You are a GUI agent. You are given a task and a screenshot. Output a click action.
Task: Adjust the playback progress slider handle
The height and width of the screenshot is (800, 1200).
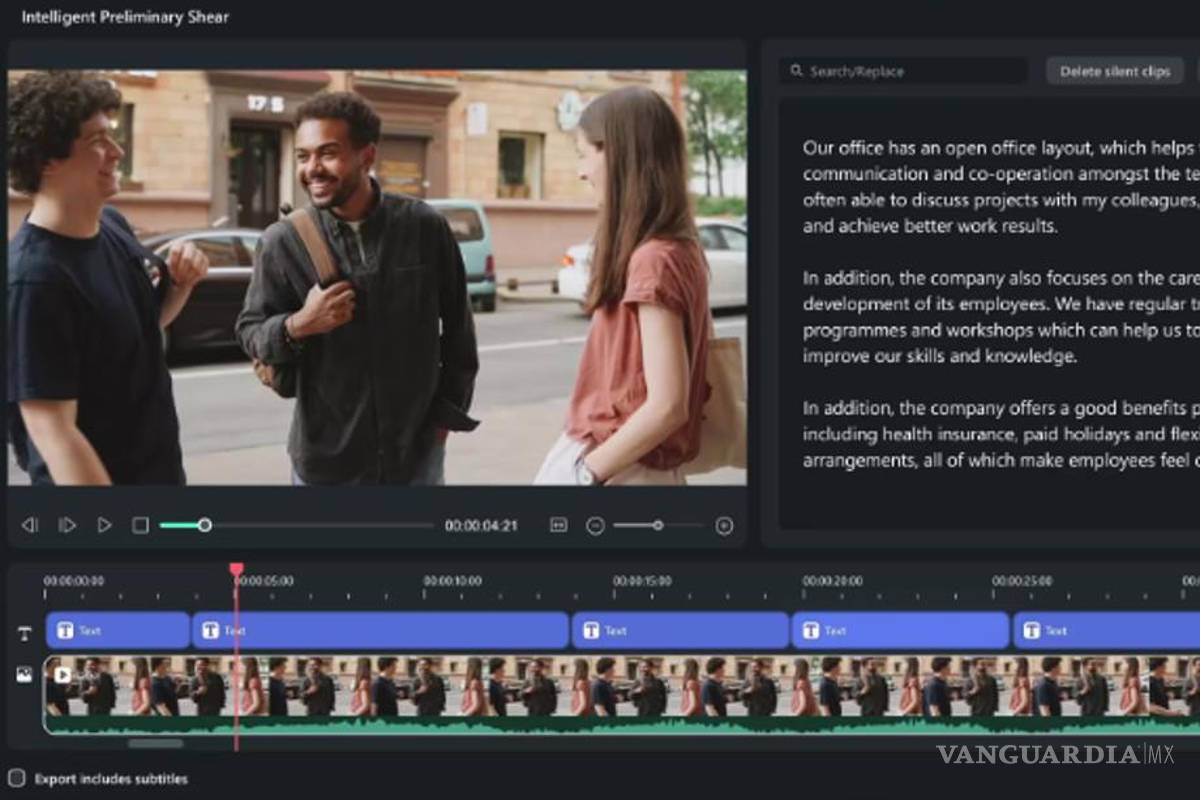pos(205,523)
